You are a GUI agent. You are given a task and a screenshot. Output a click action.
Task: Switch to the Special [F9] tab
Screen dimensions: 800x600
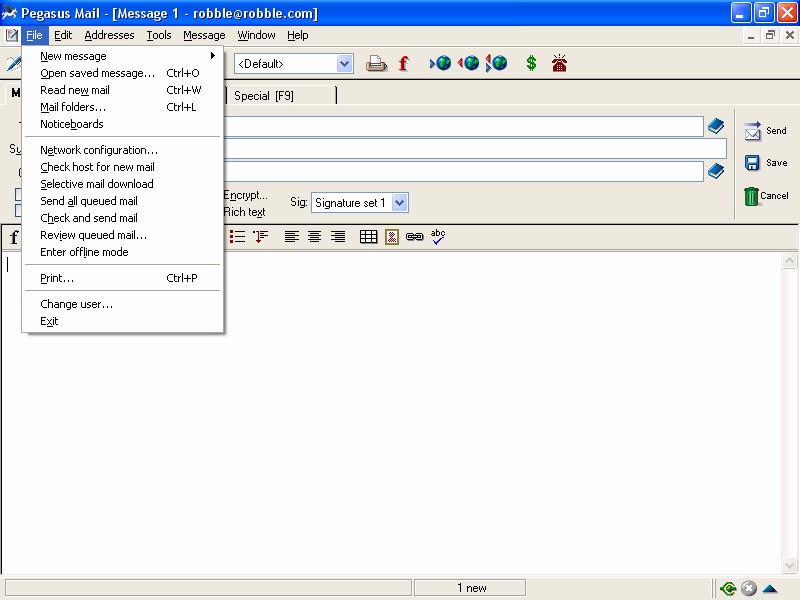click(x=280, y=95)
